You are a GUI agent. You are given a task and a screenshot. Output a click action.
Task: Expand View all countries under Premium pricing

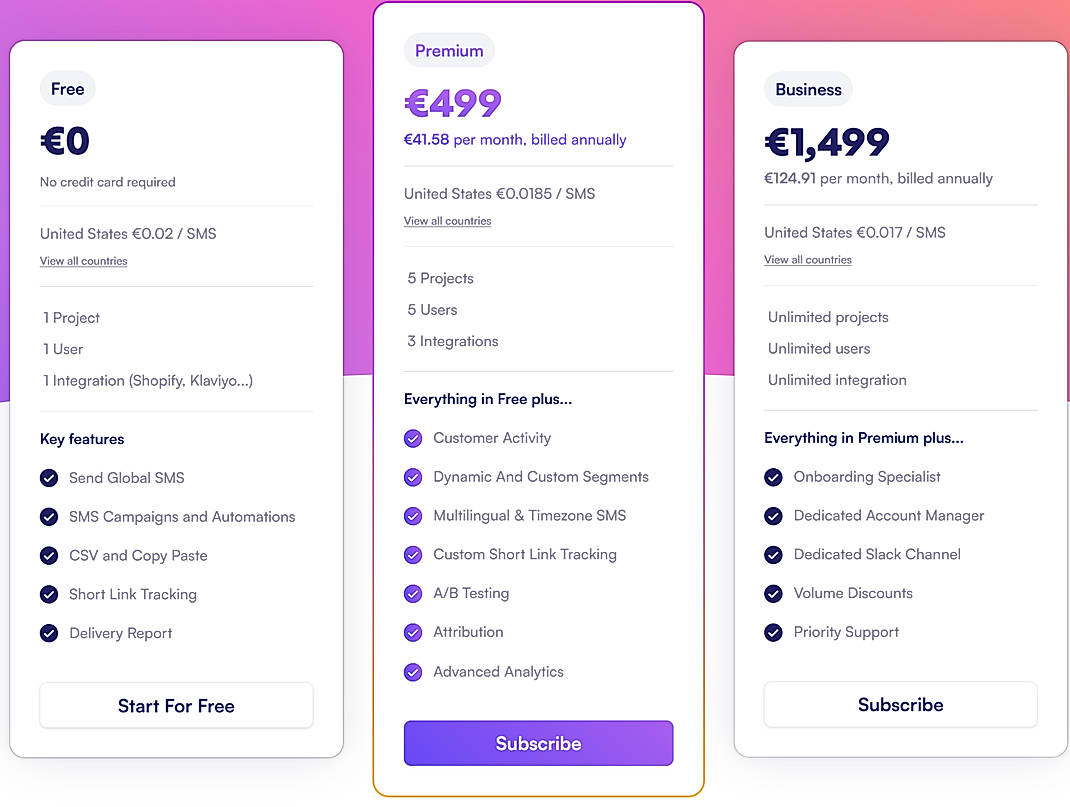click(447, 221)
